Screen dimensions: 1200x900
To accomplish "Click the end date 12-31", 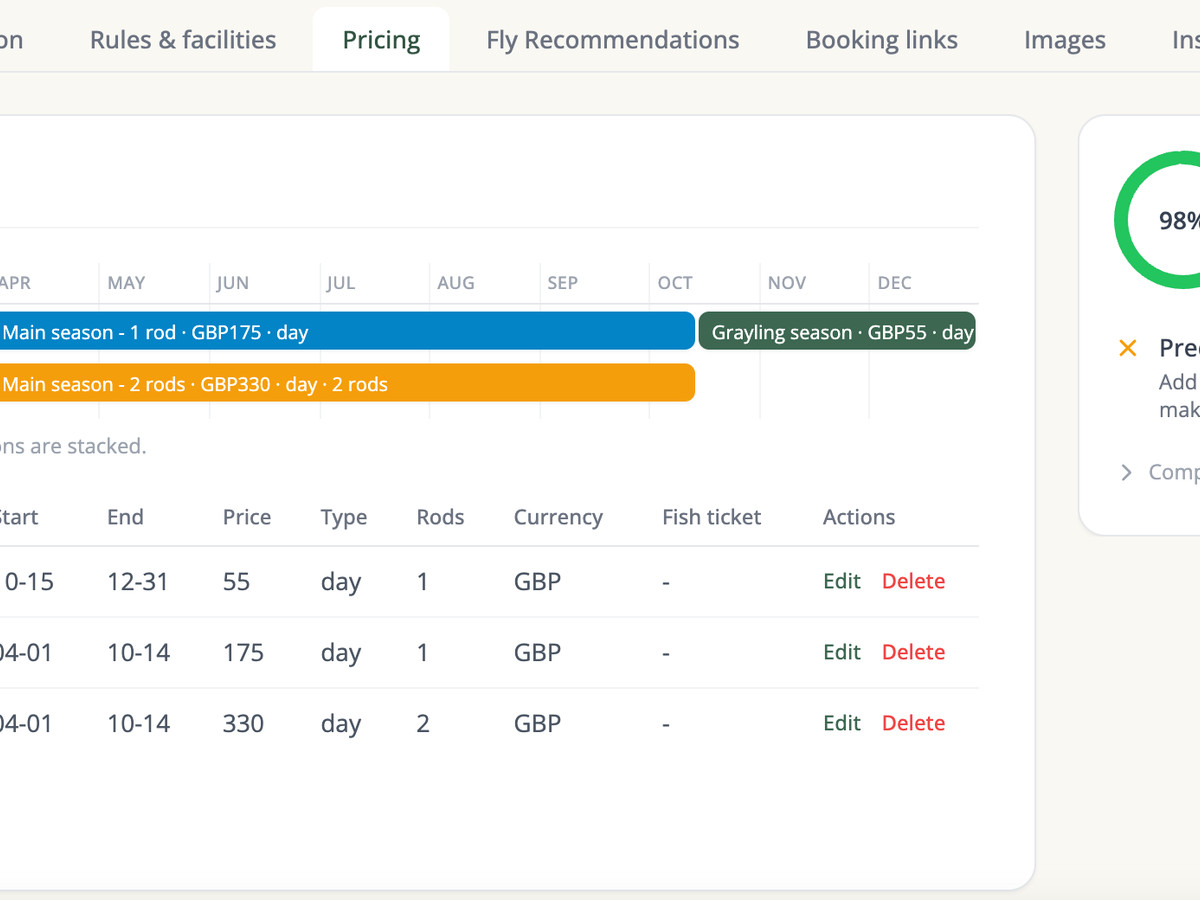I will (x=138, y=581).
